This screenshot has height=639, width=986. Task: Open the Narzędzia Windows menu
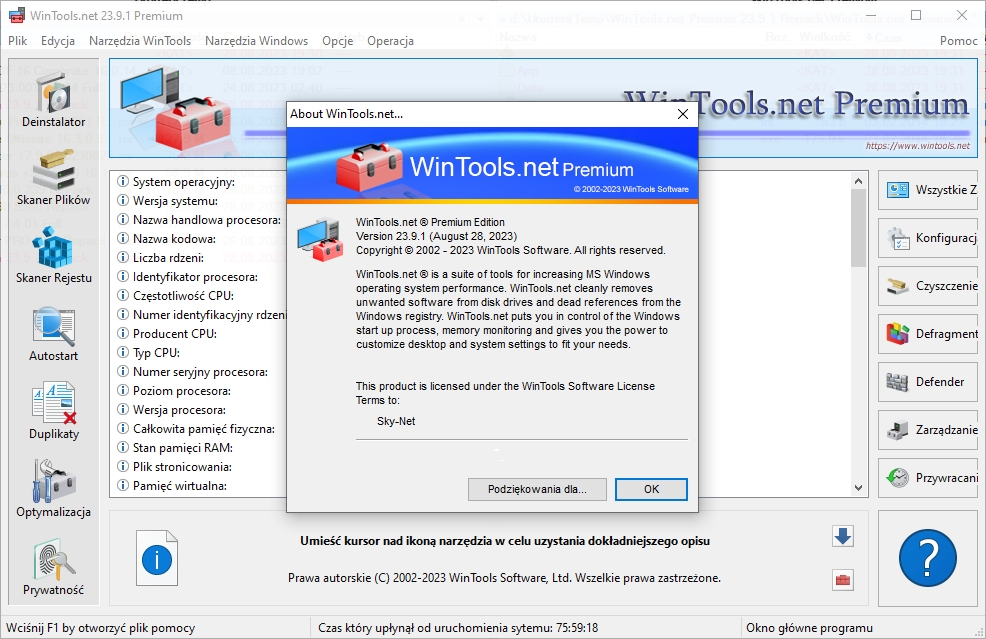pos(257,40)
